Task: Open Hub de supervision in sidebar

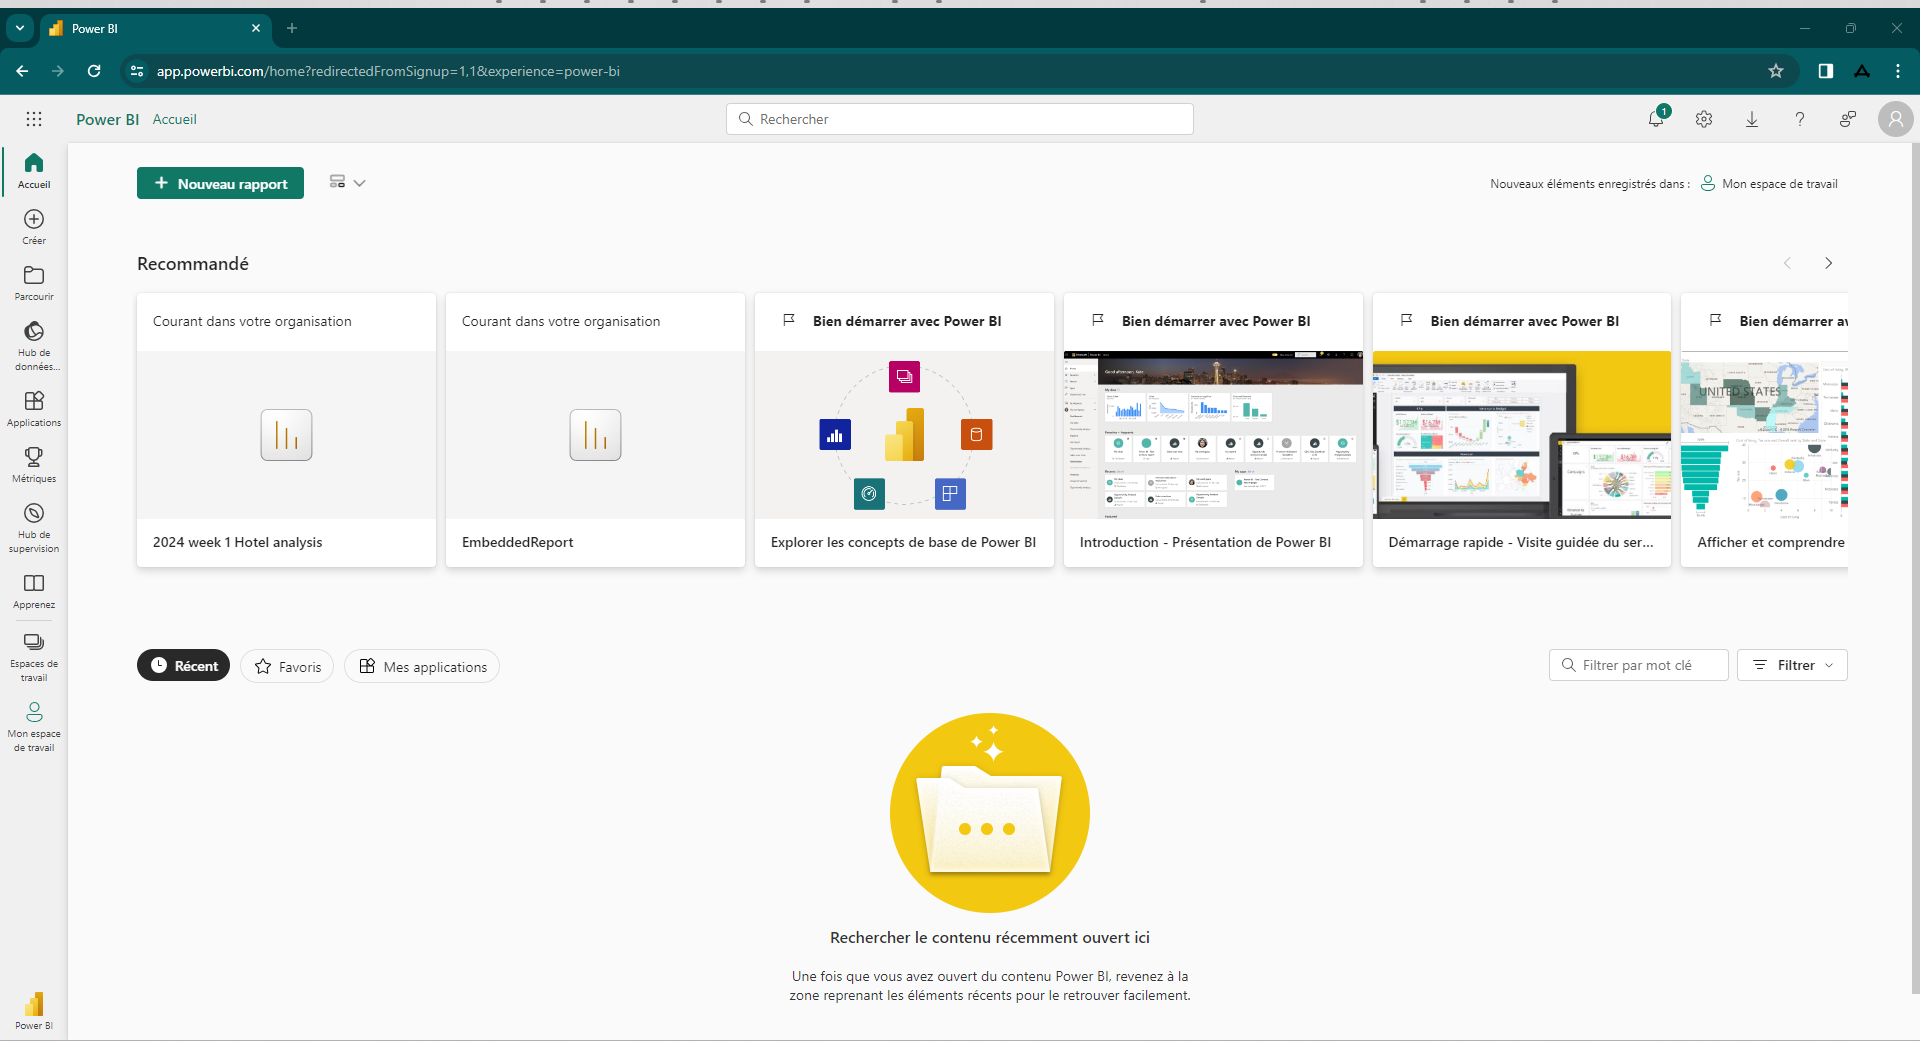Action: tap(34, 527)
